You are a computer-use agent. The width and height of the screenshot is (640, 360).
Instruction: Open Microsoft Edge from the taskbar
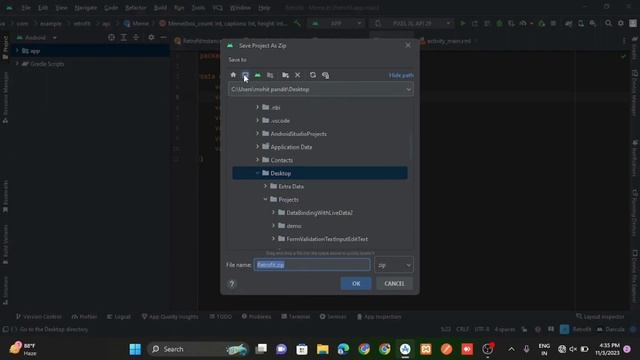tap(343, 349)
